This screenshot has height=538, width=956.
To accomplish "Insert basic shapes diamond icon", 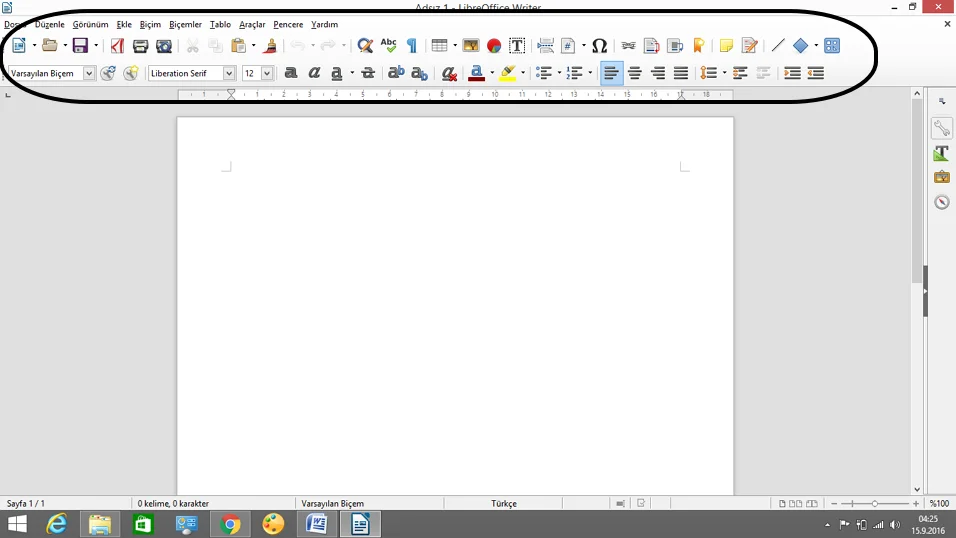I will [x=801, y=46].
